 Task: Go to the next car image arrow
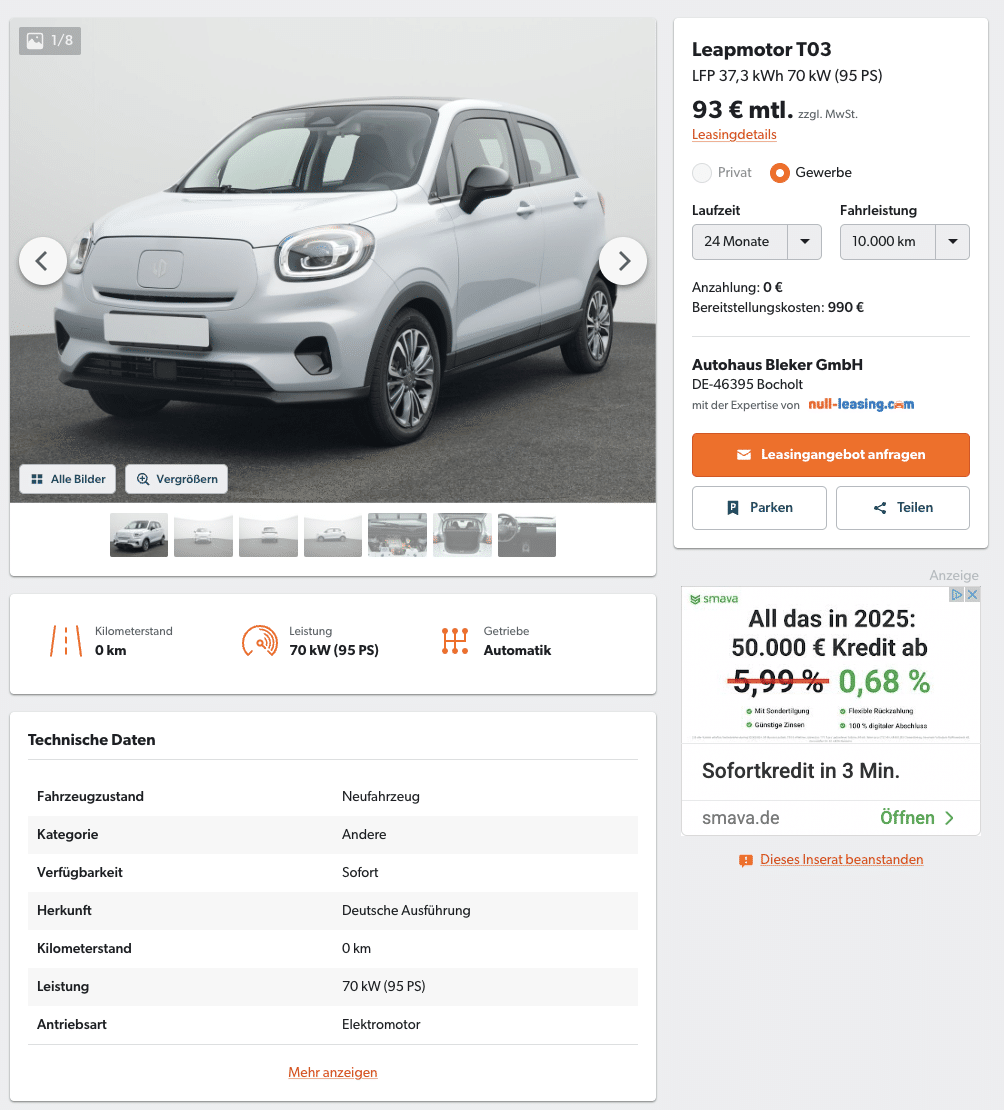[x=623, y=261]
